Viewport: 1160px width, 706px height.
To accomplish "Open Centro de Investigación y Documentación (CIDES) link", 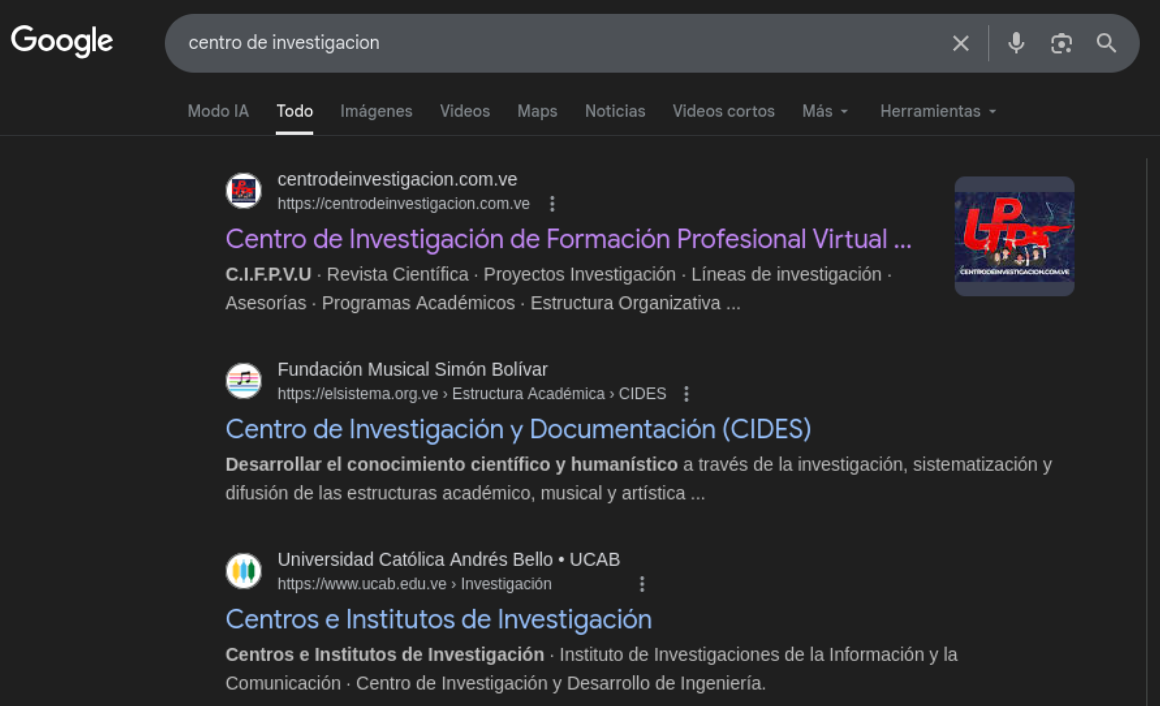I will [518, 429].
